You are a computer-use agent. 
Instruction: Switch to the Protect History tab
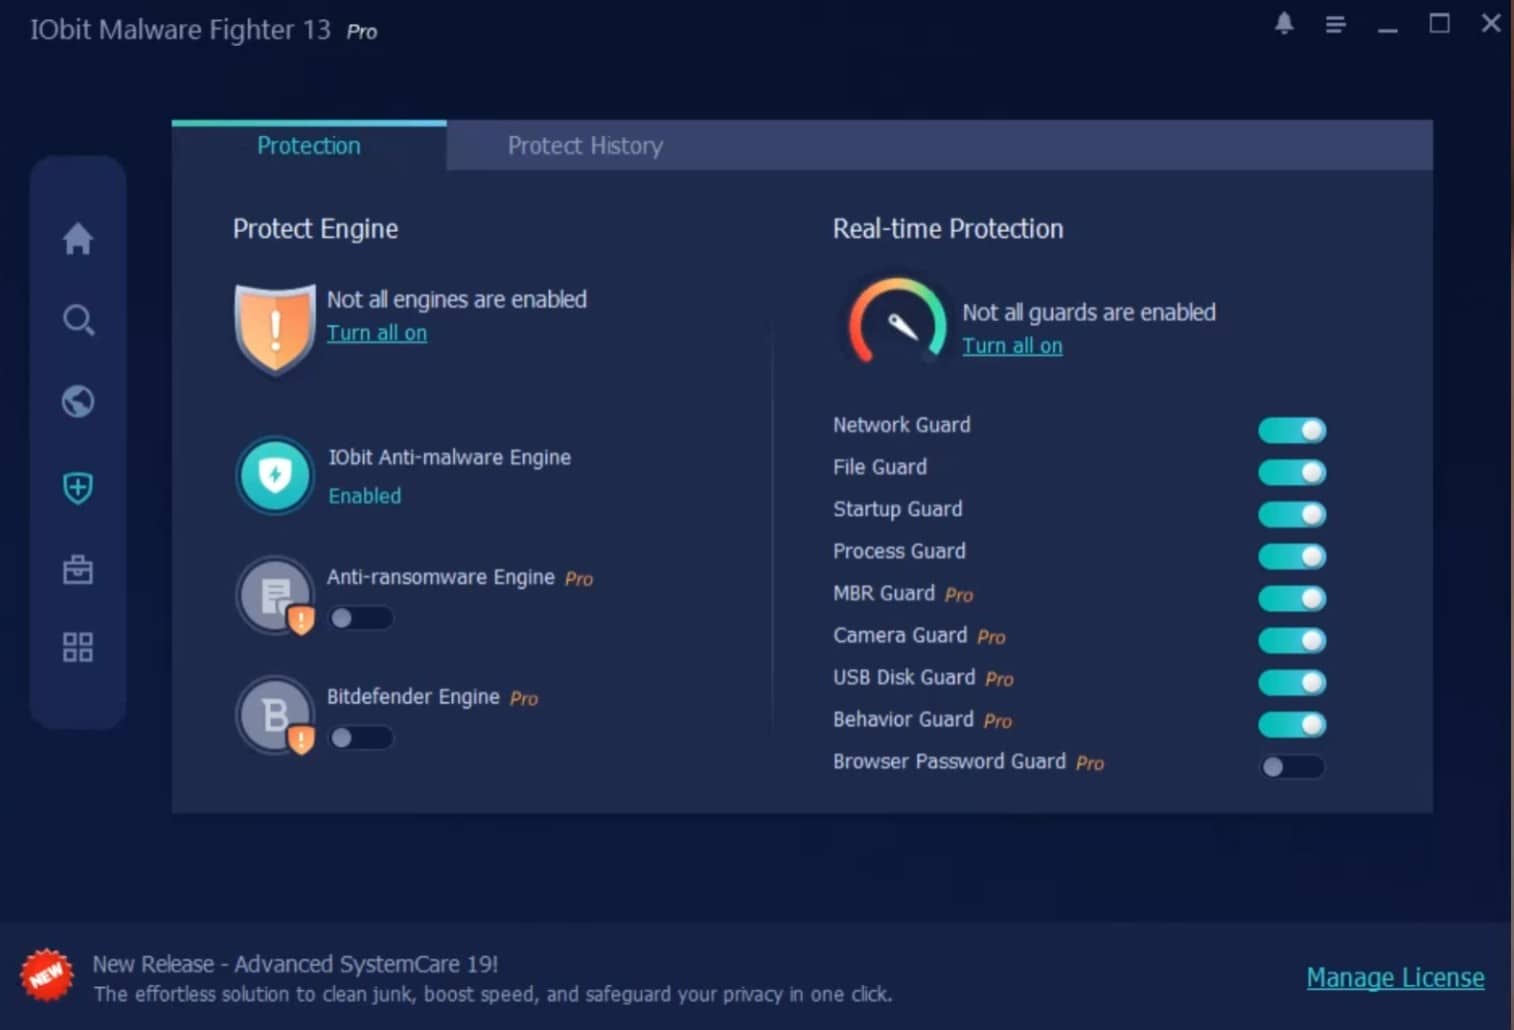click(x=585, y=145)
